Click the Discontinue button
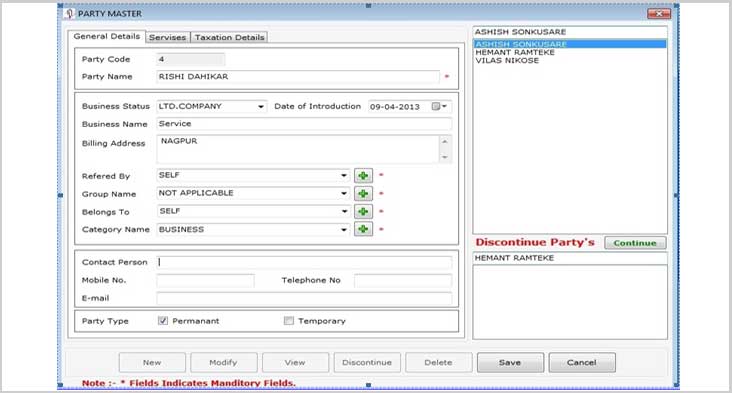Screen dimensions: 732x393 [x=367, y=362]
